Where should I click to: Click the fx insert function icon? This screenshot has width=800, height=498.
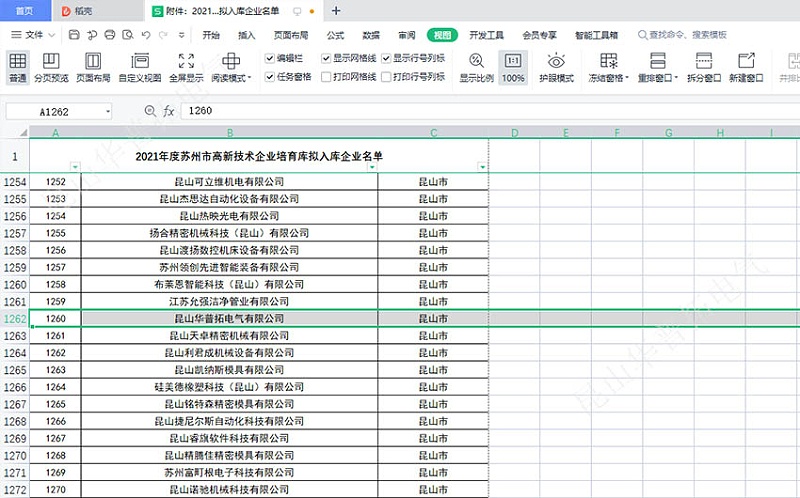tap(169, 111)
